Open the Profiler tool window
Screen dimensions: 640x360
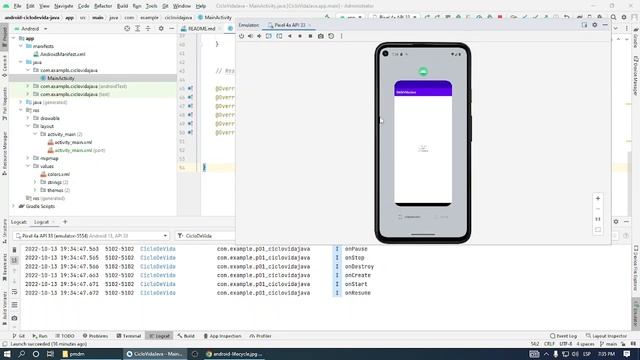[260, 336]
